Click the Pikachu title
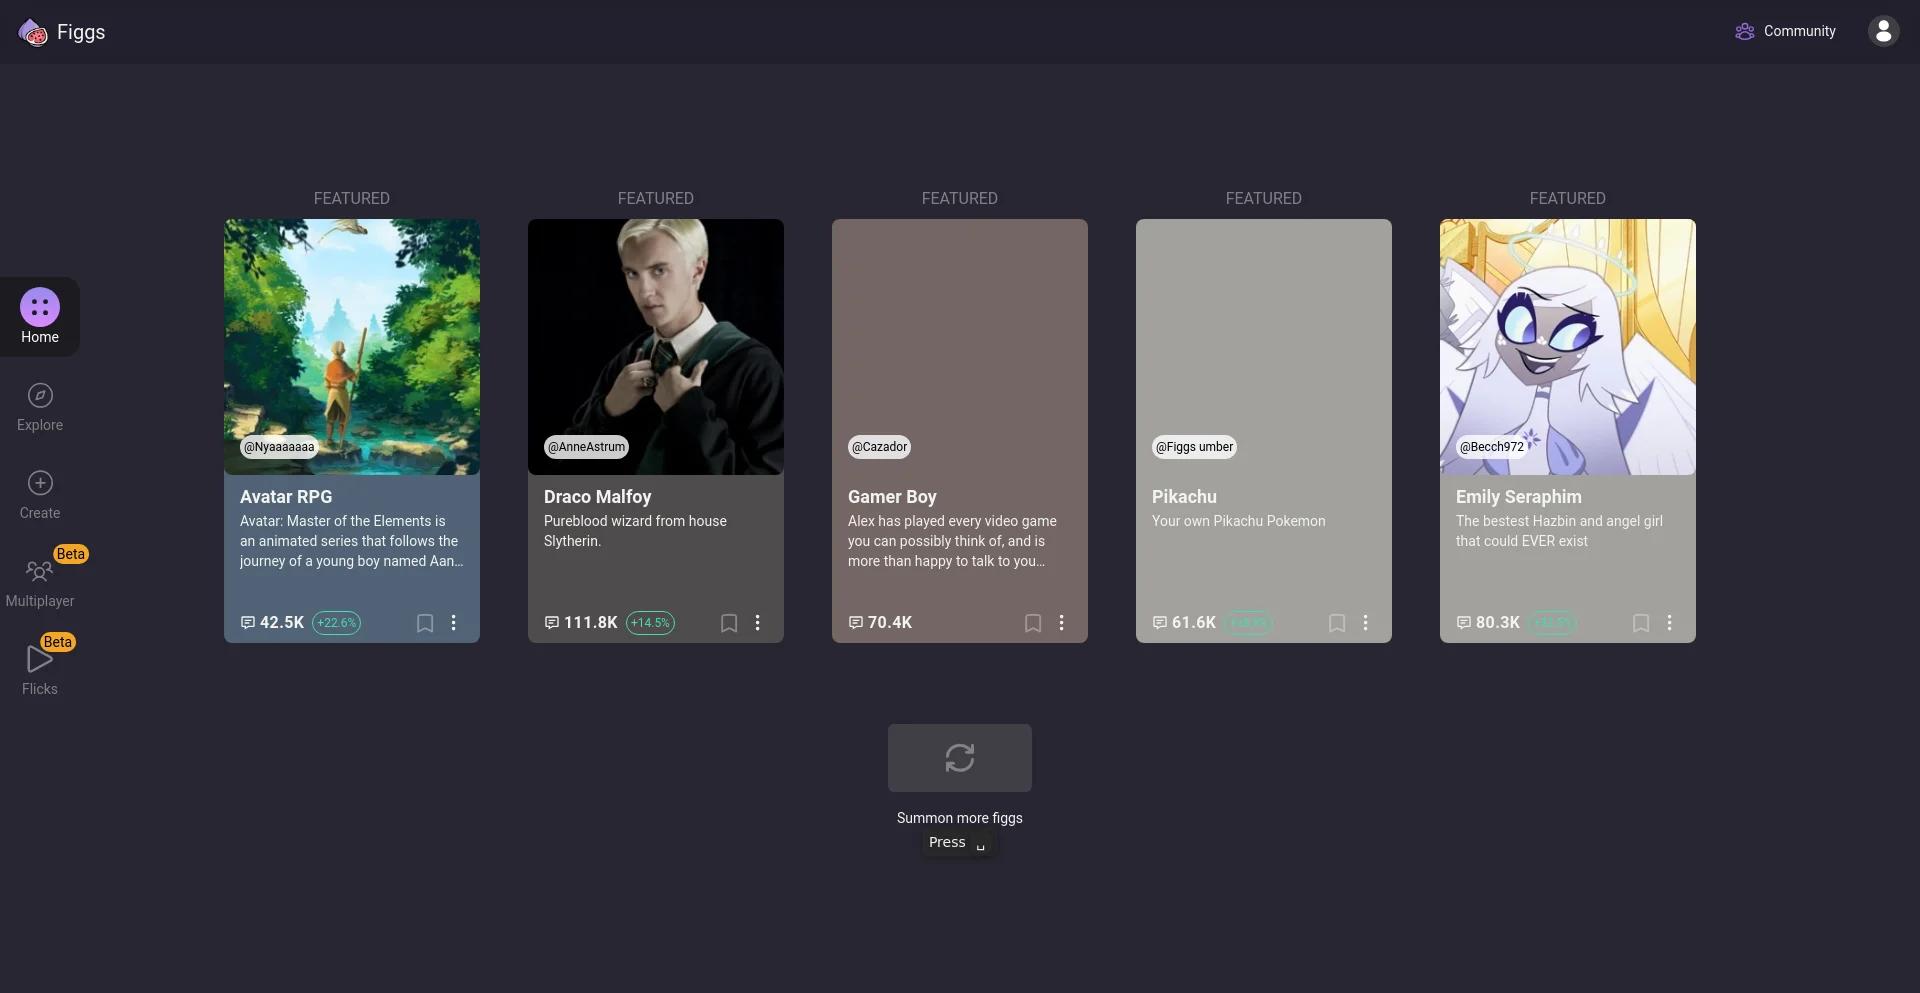1920x993 pixels. pyautogui.click(x=1184, y=497)
